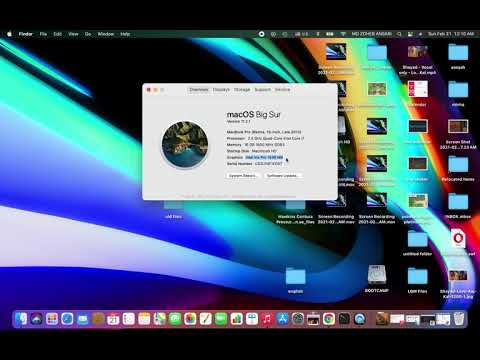Click the highlighted Graphics value text

pos(264,157)
